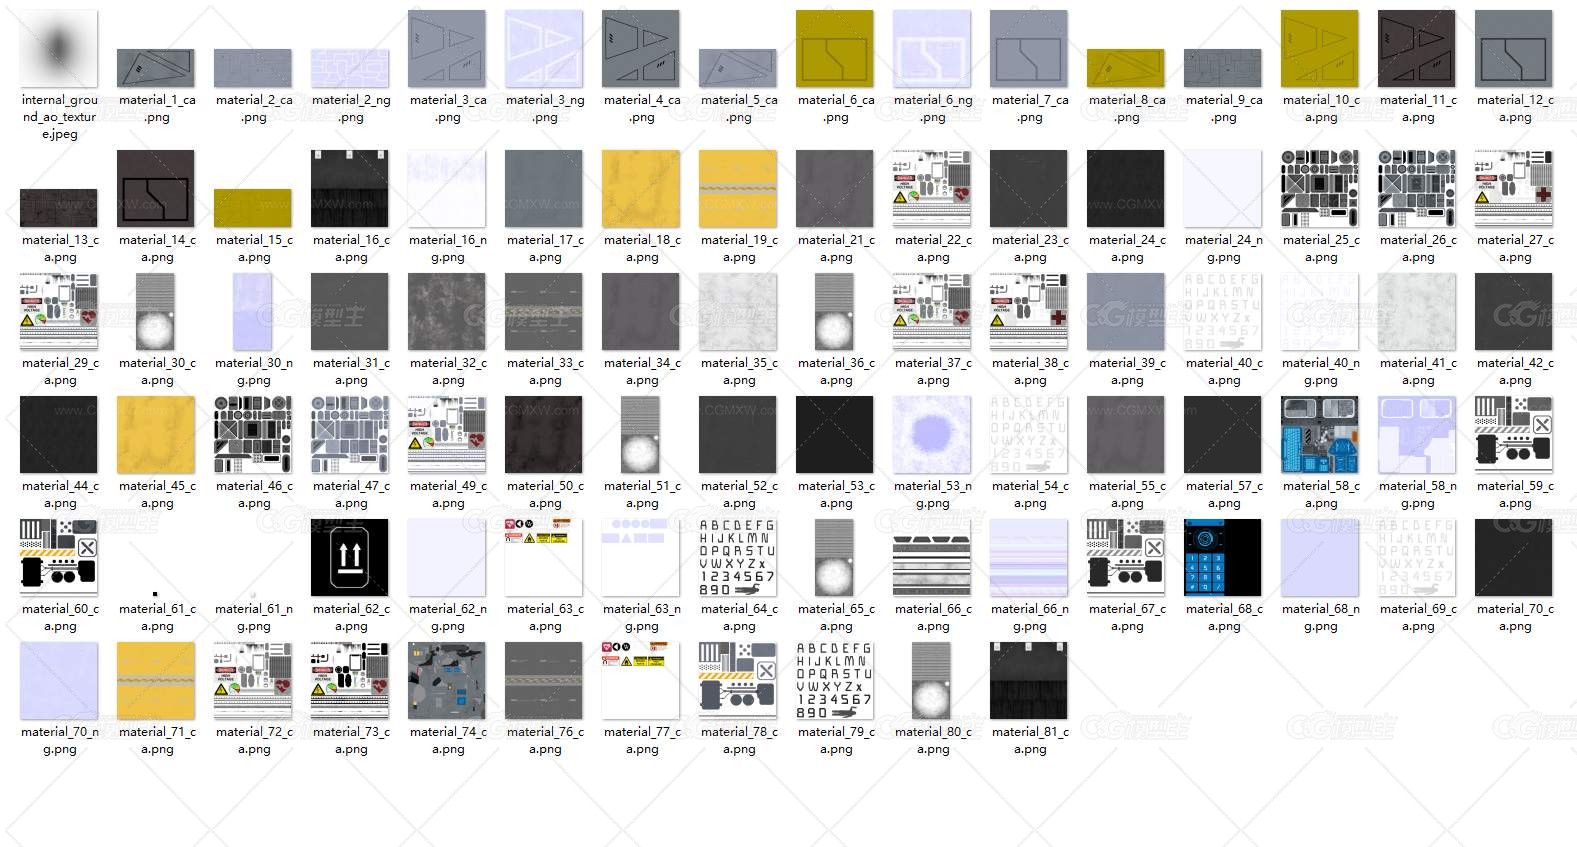Select material_58_ca.png blue machinery thumbnail
This screenshot has height=847, width=1577.
pyautogui.click(x=1320, y=434)
